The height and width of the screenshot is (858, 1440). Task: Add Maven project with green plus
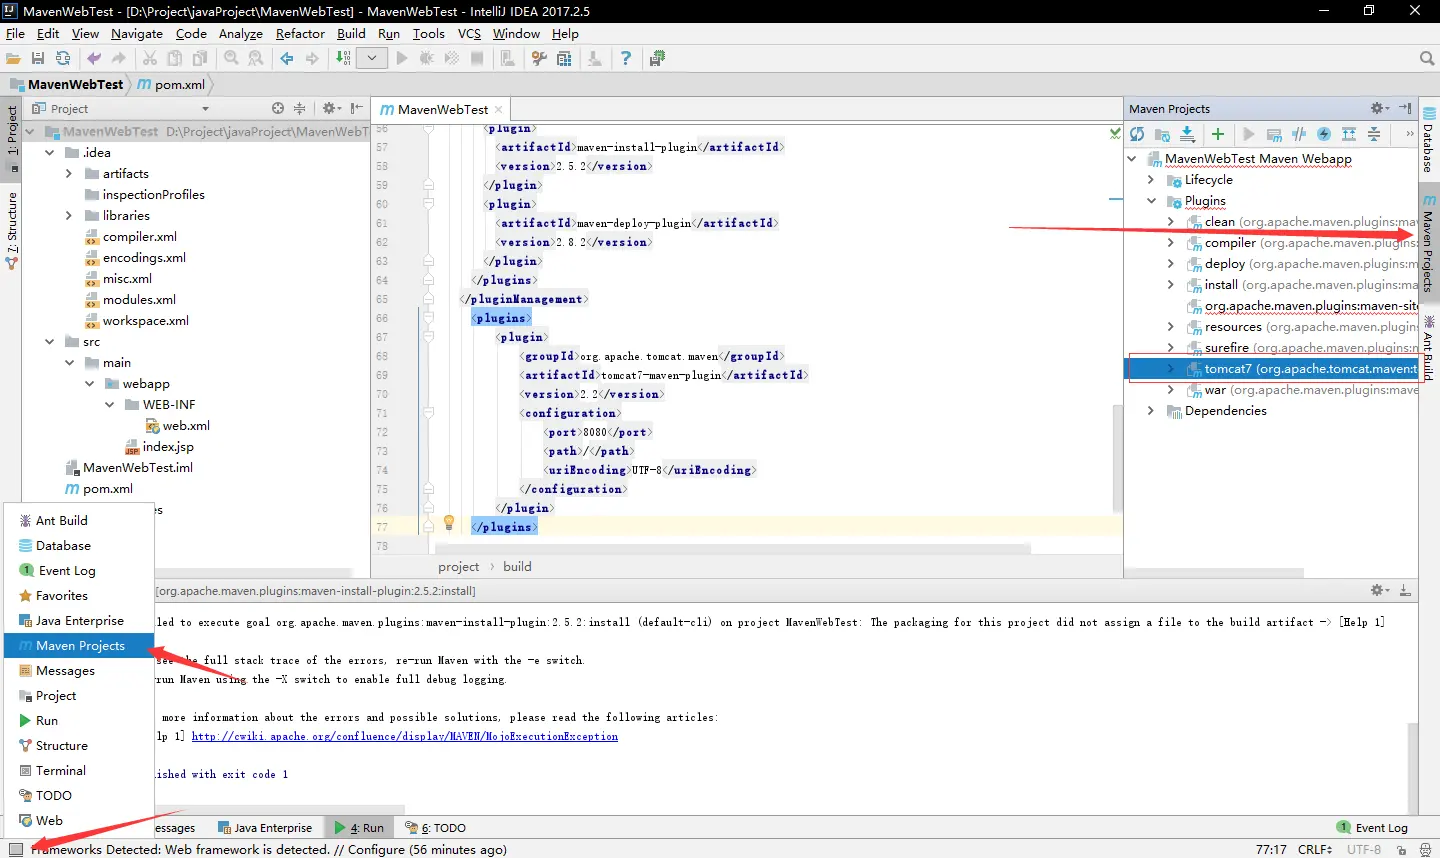[x=1218, y=134]
